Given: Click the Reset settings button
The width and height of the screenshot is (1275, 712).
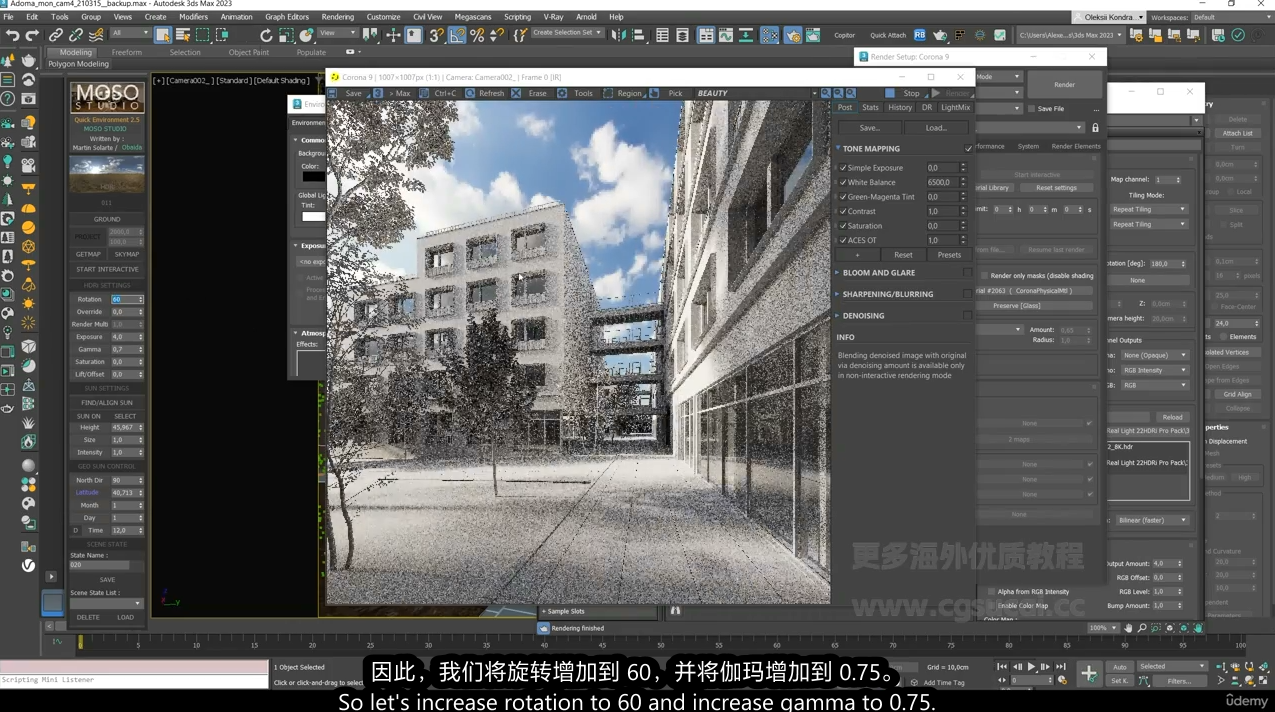Looking at the screenshot, I should click(1056, 188).
